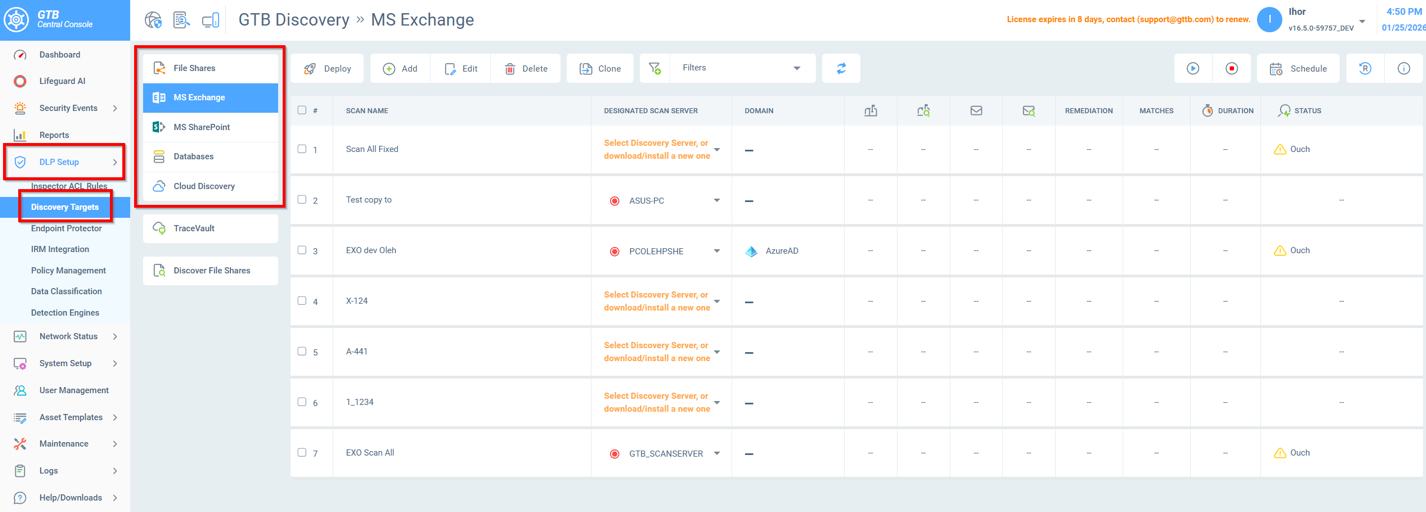Open Policy Management submenu item

tap(68, 270)
